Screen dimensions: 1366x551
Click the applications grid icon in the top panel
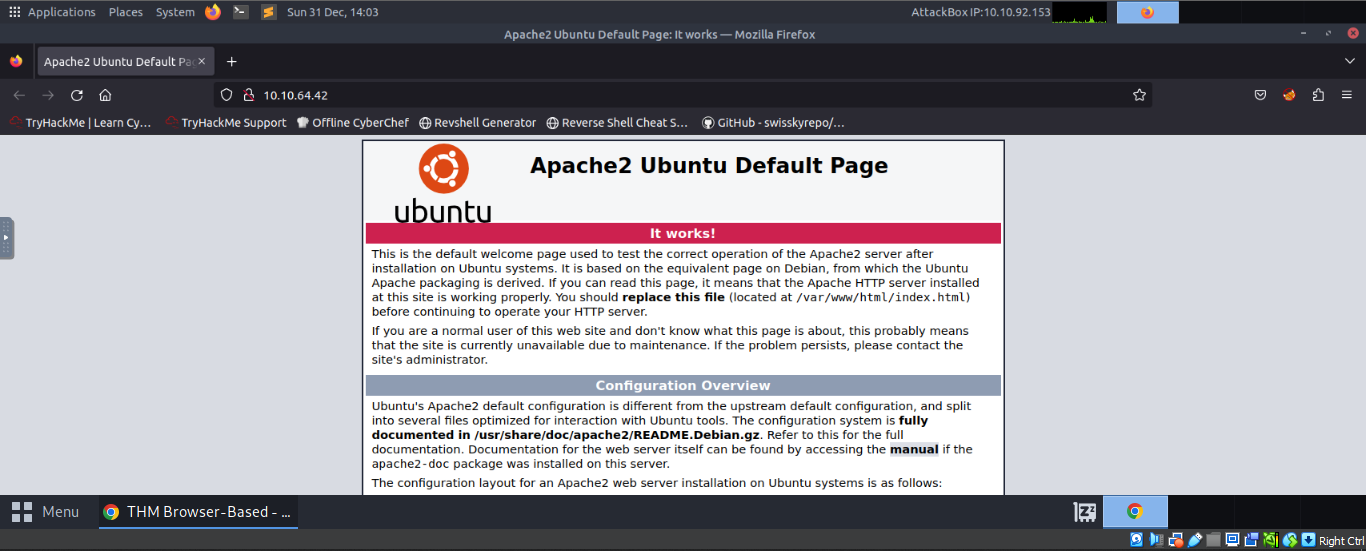tap(14, 12)
